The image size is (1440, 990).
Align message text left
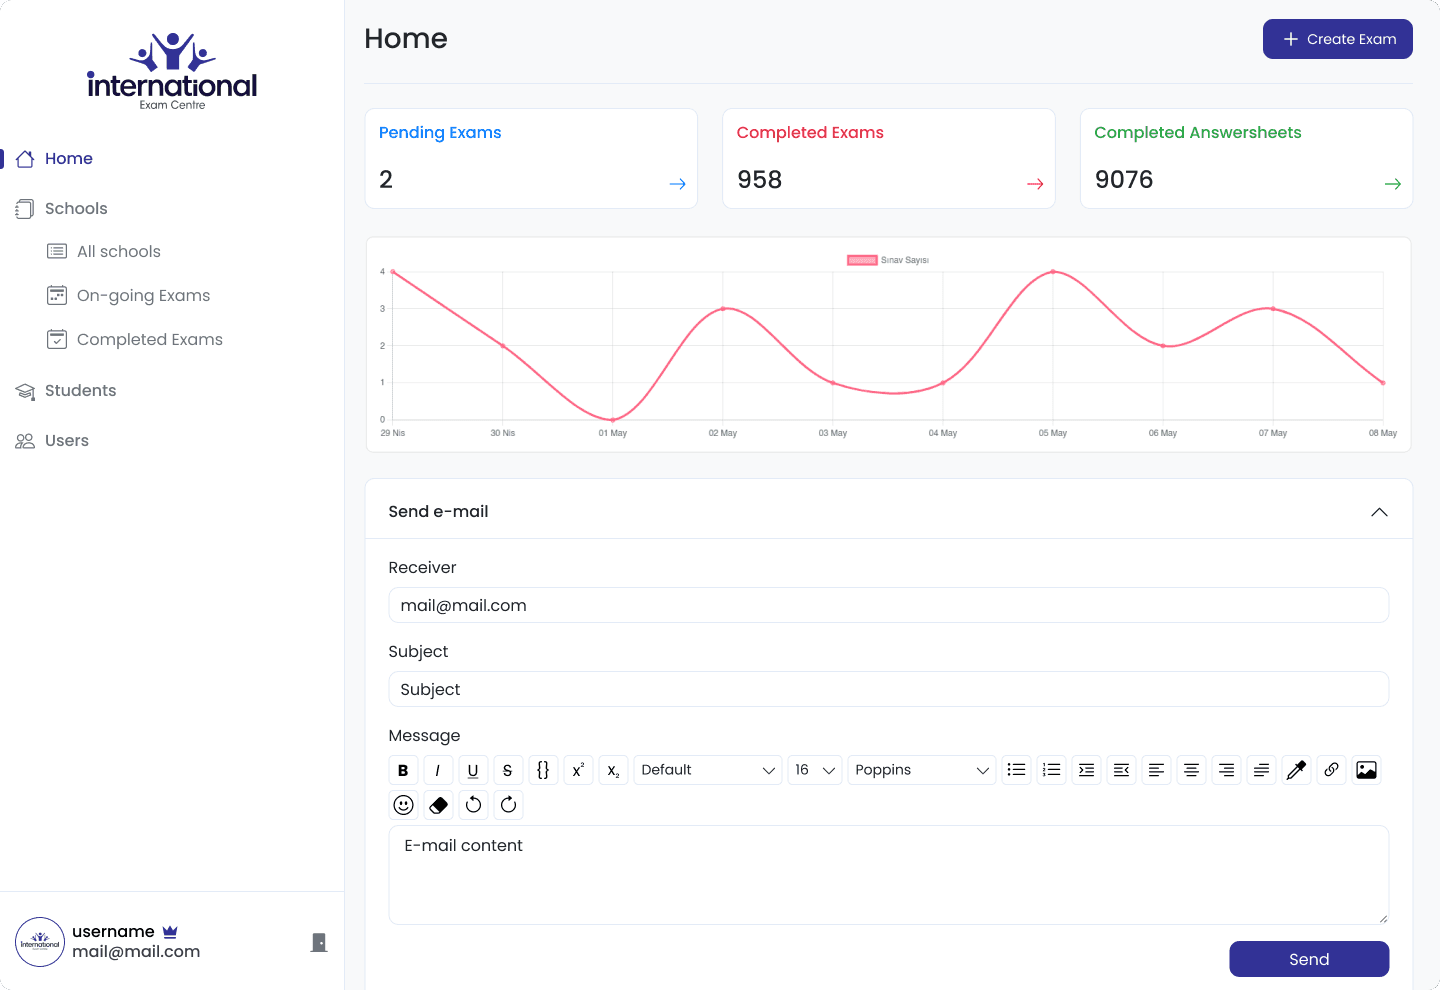pos(1156,770)
